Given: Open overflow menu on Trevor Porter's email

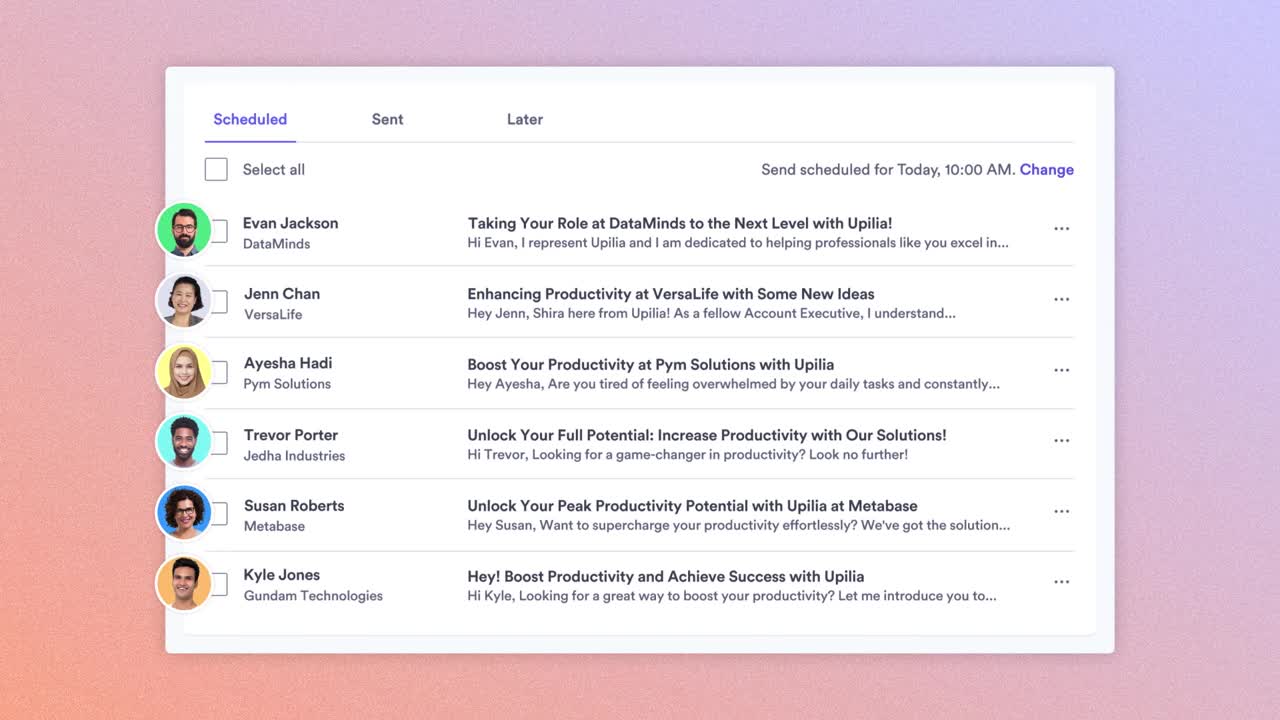Looking at the screenshot, I should [x=1061, y=440].
